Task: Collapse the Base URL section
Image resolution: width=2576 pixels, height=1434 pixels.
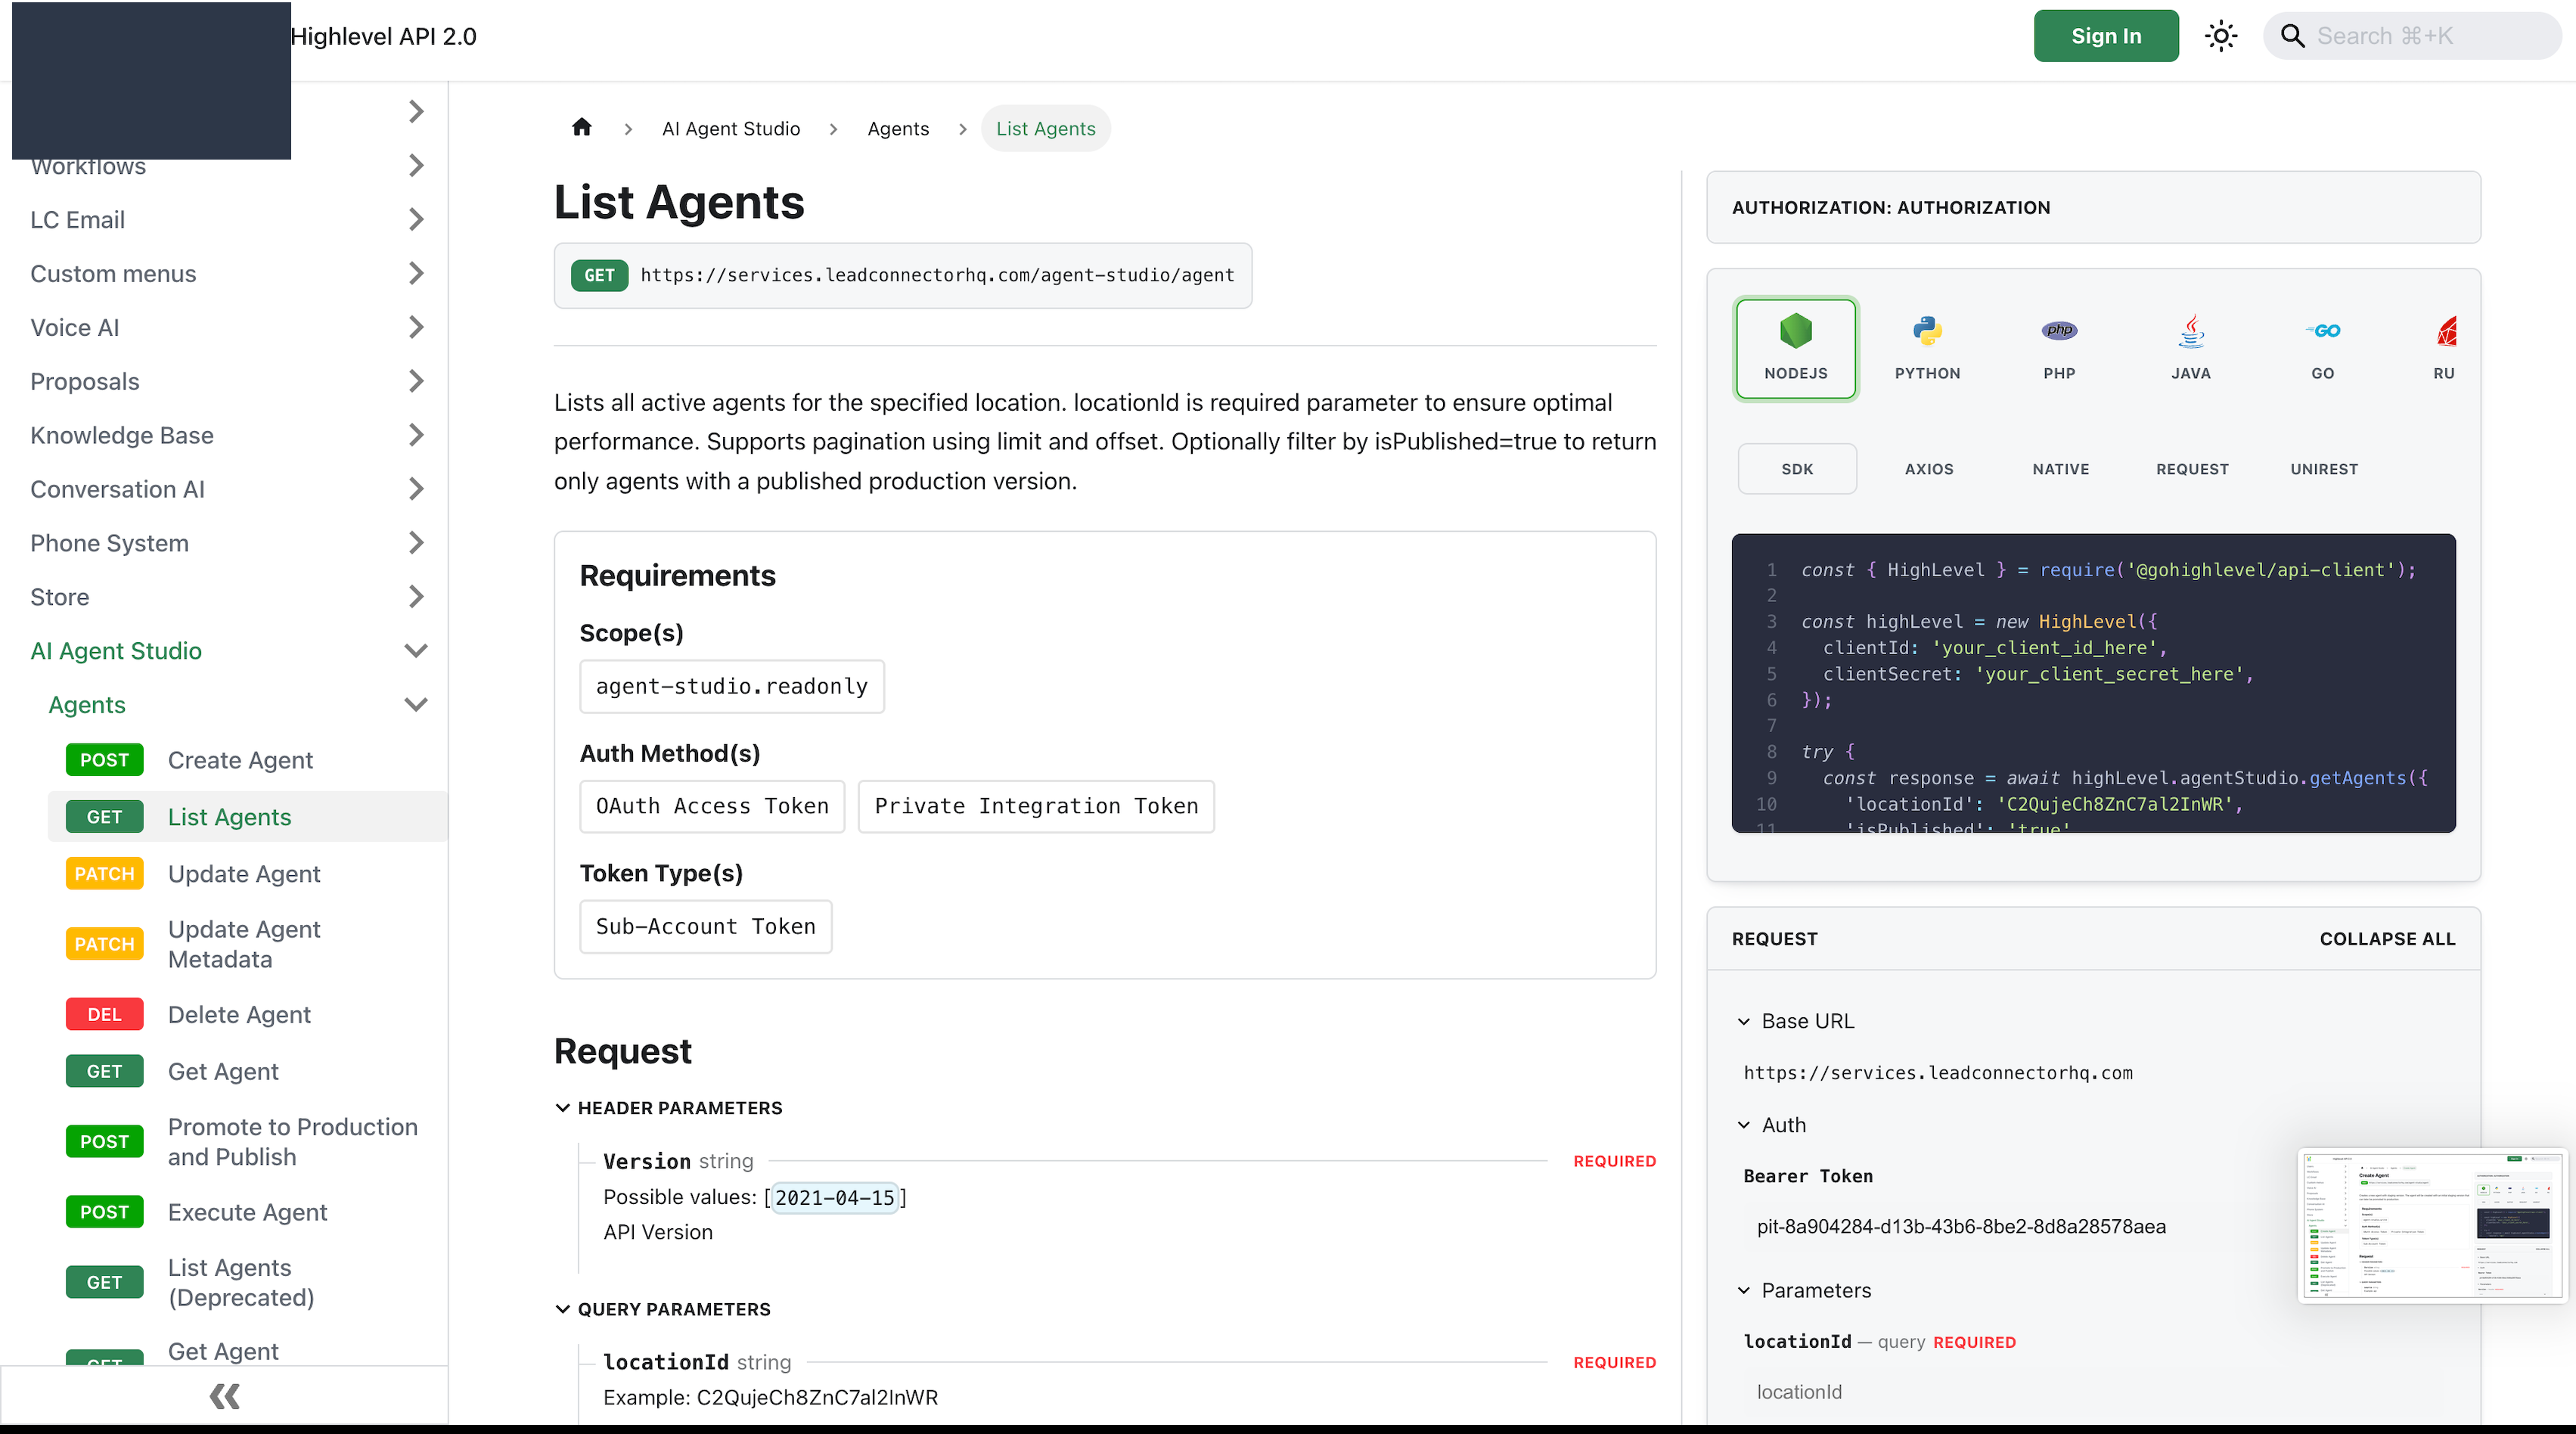Action: point(1744,1021)
